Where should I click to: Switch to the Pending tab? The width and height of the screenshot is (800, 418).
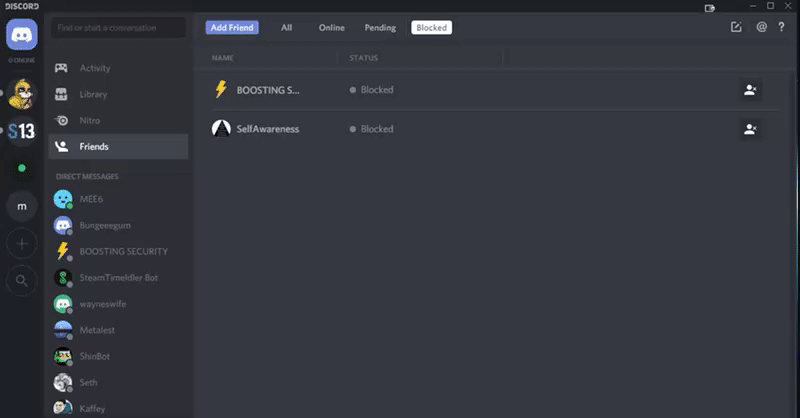(380, 28)
